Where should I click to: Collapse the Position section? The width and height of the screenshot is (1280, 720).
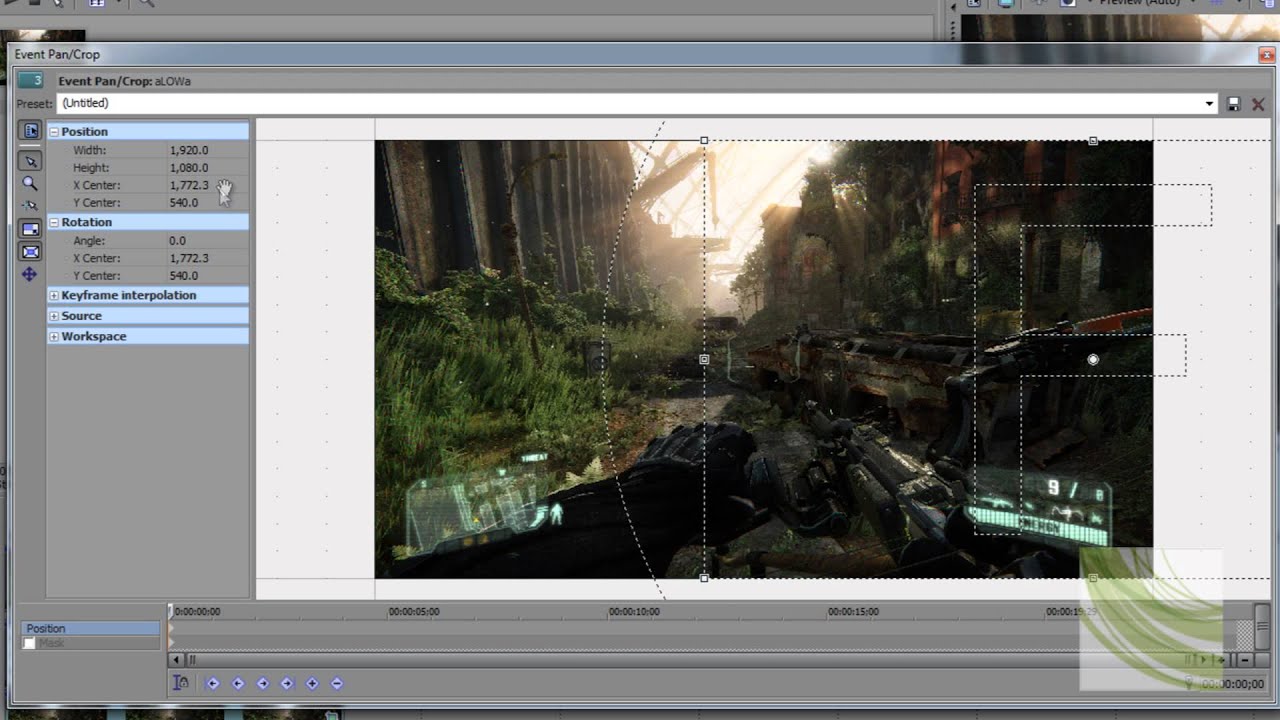pyautogui.click(x=54, y=132)
